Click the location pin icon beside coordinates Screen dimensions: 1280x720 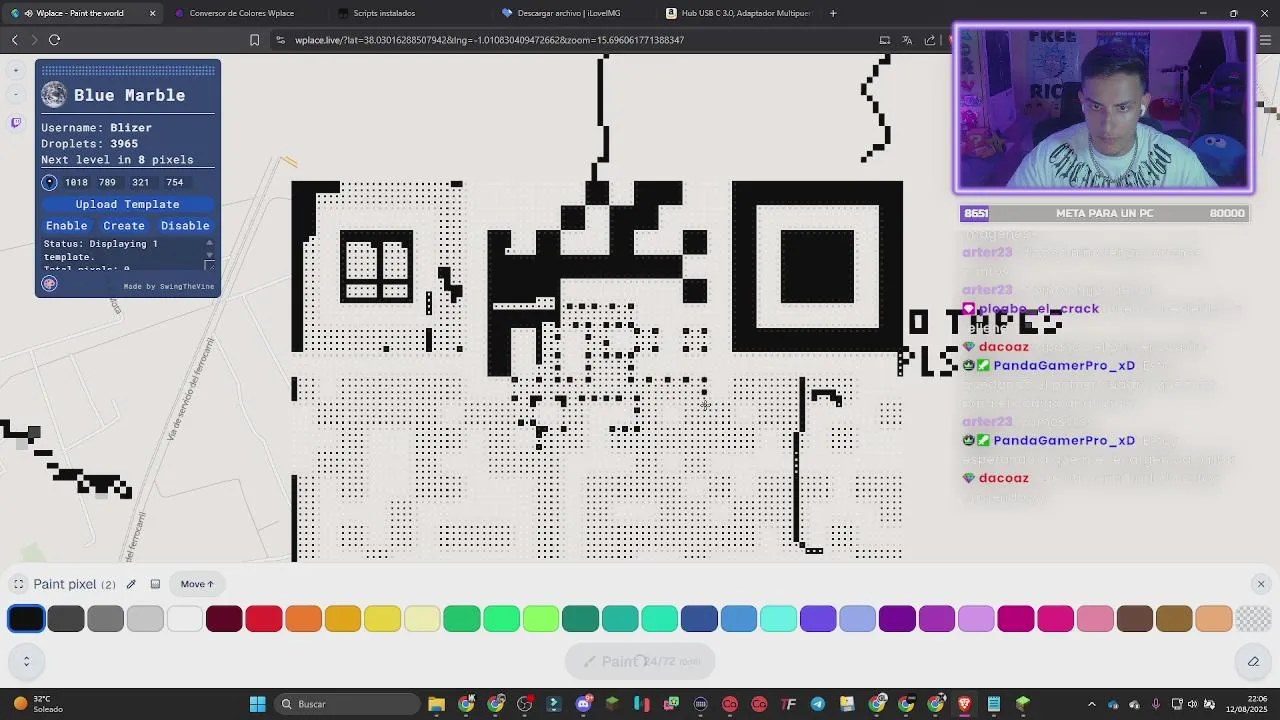[x=49, y=182]
